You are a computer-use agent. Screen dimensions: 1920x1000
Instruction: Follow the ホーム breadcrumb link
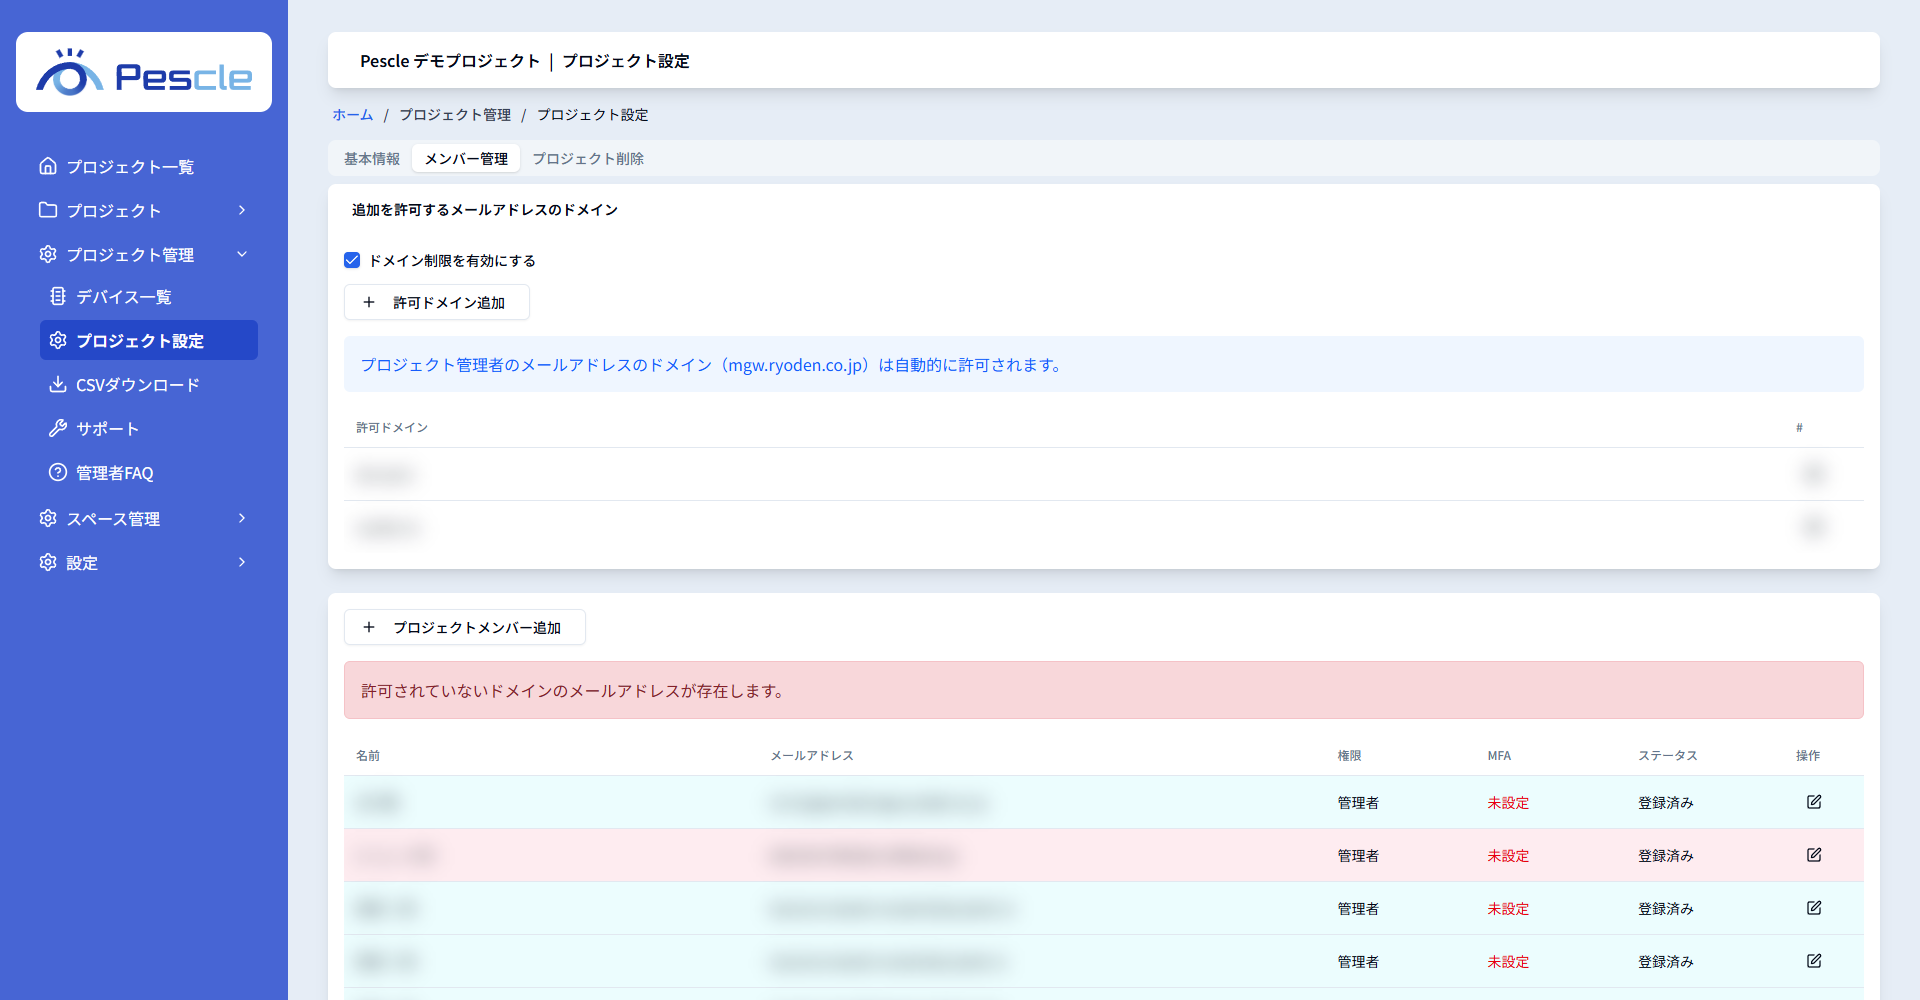click(353, 115)
